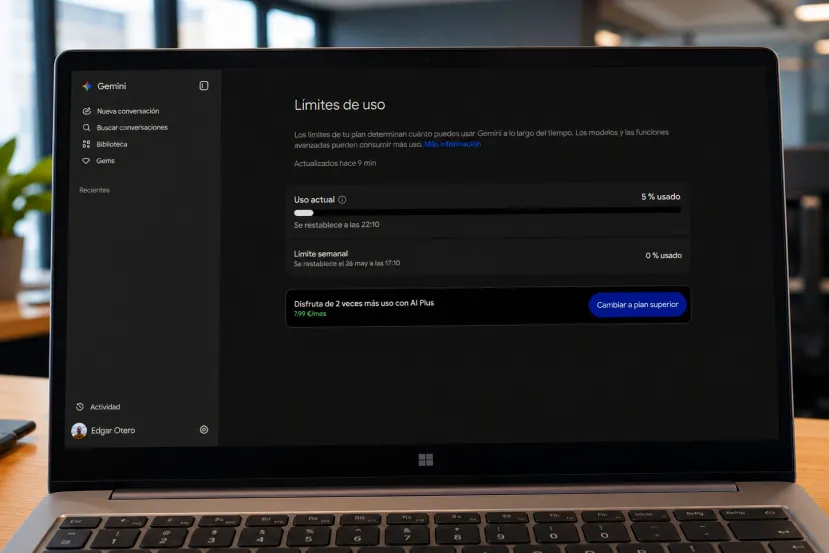The height and width of the screenshot is (553, 829).
Task: Click the Gemini sparkle logo icon
Action: (87, 86)
